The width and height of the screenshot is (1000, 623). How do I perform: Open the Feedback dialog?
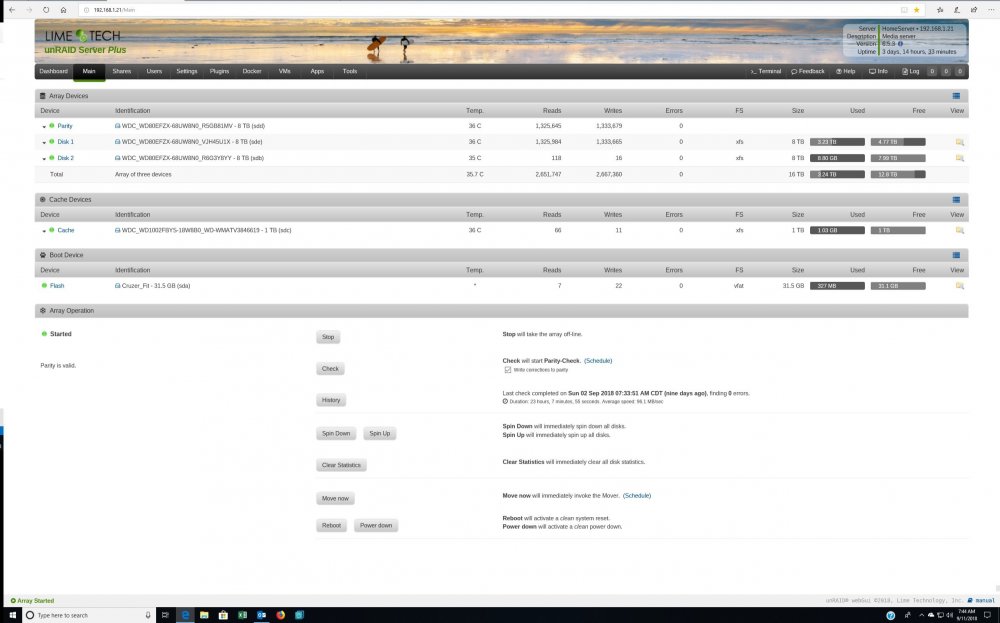807,71
